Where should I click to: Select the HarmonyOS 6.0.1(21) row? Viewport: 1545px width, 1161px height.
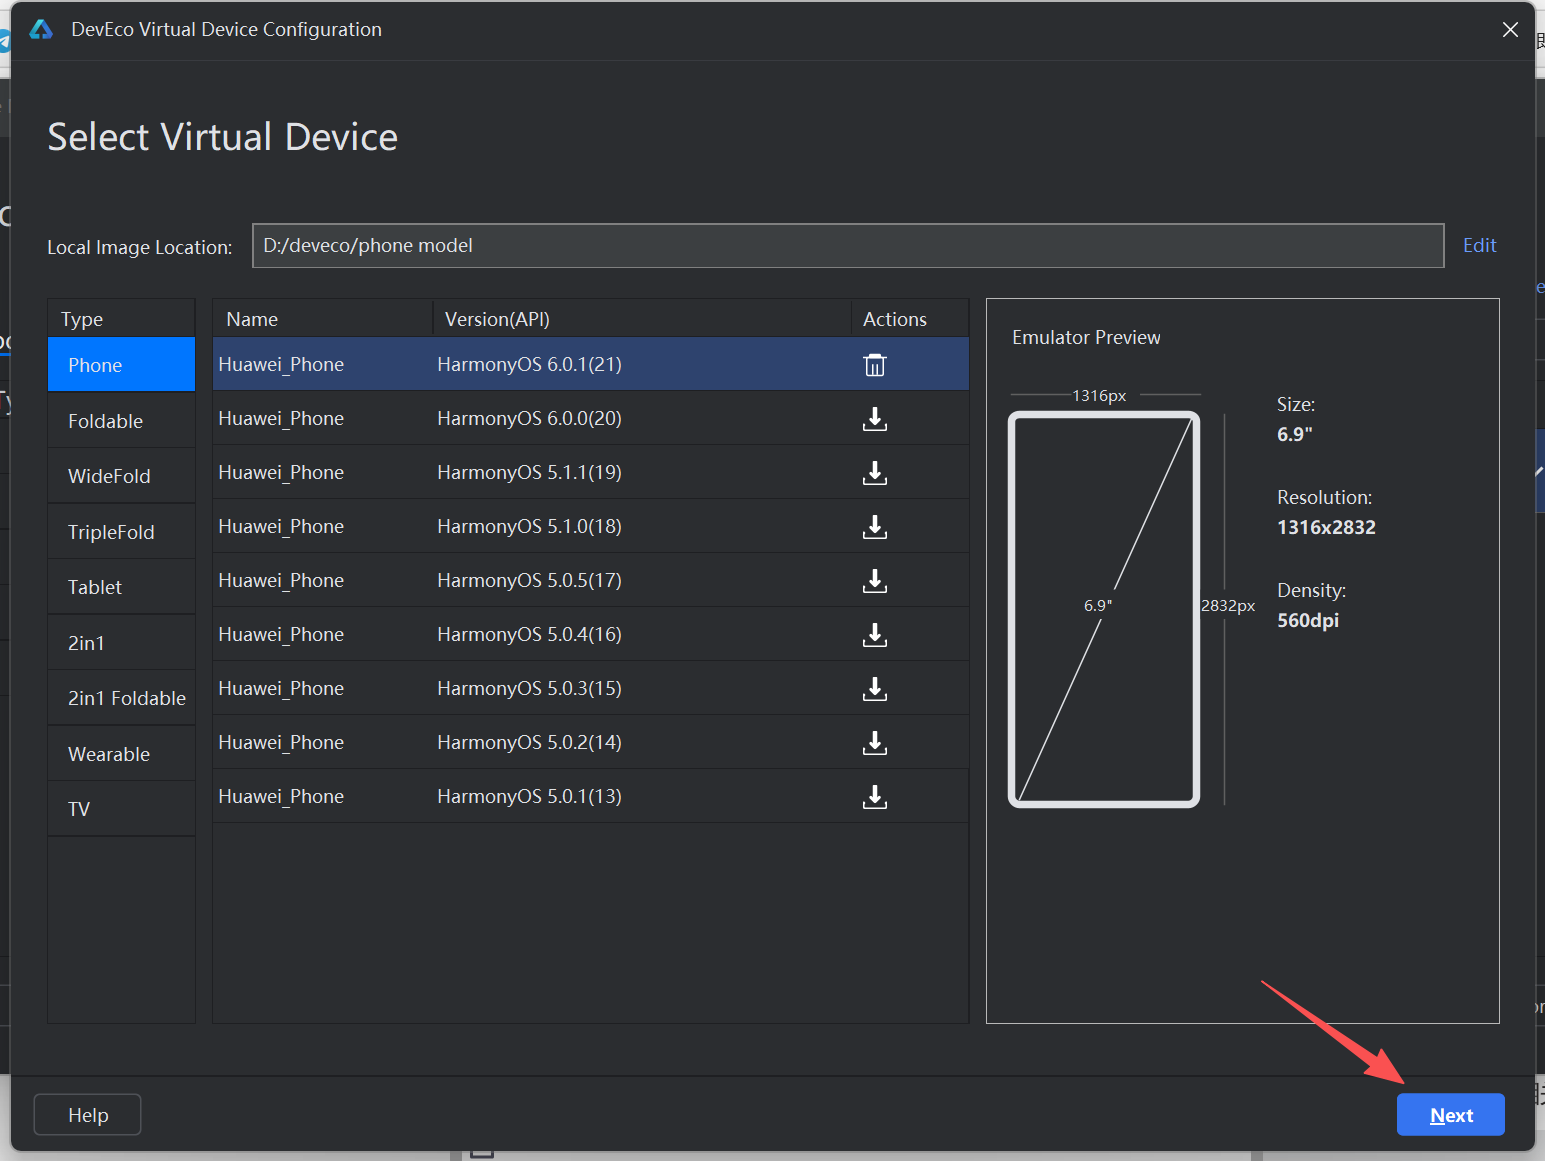[591, 364]
